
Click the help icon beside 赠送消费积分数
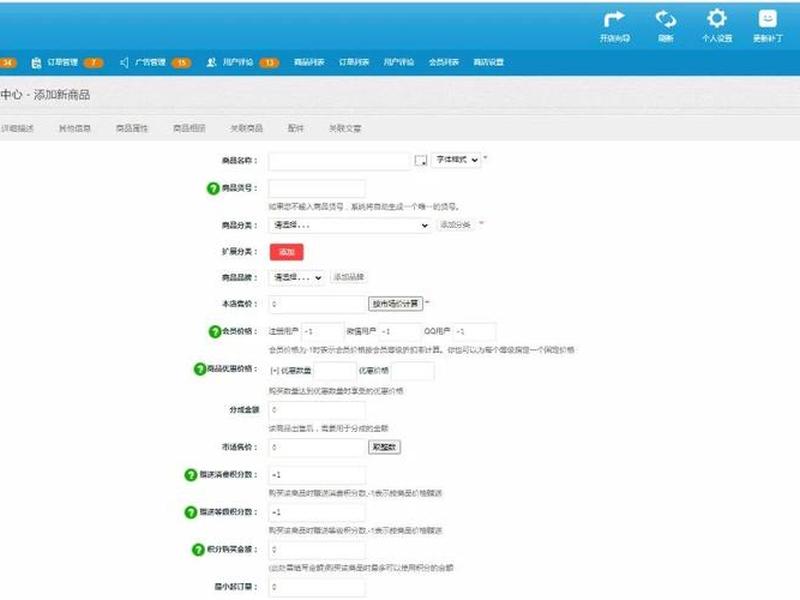coord(190,475)
